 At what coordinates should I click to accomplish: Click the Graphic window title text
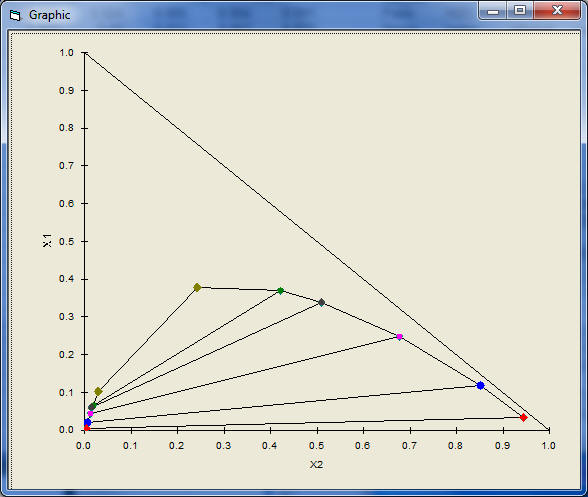click(50, 15)
